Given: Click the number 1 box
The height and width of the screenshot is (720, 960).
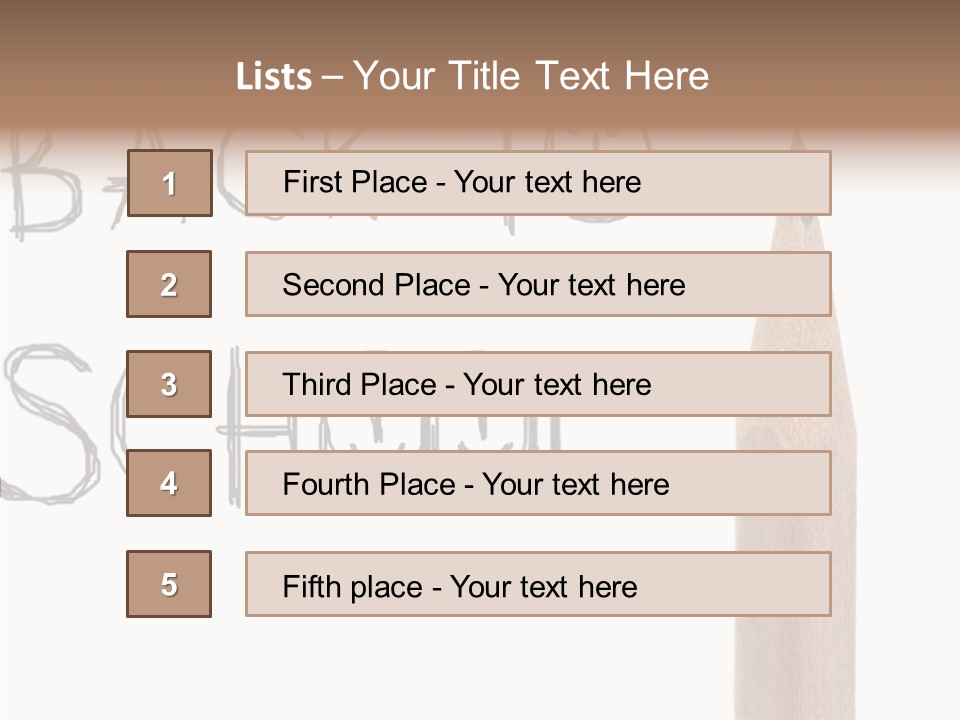Looking at the screenshot, I should [170, 183].
